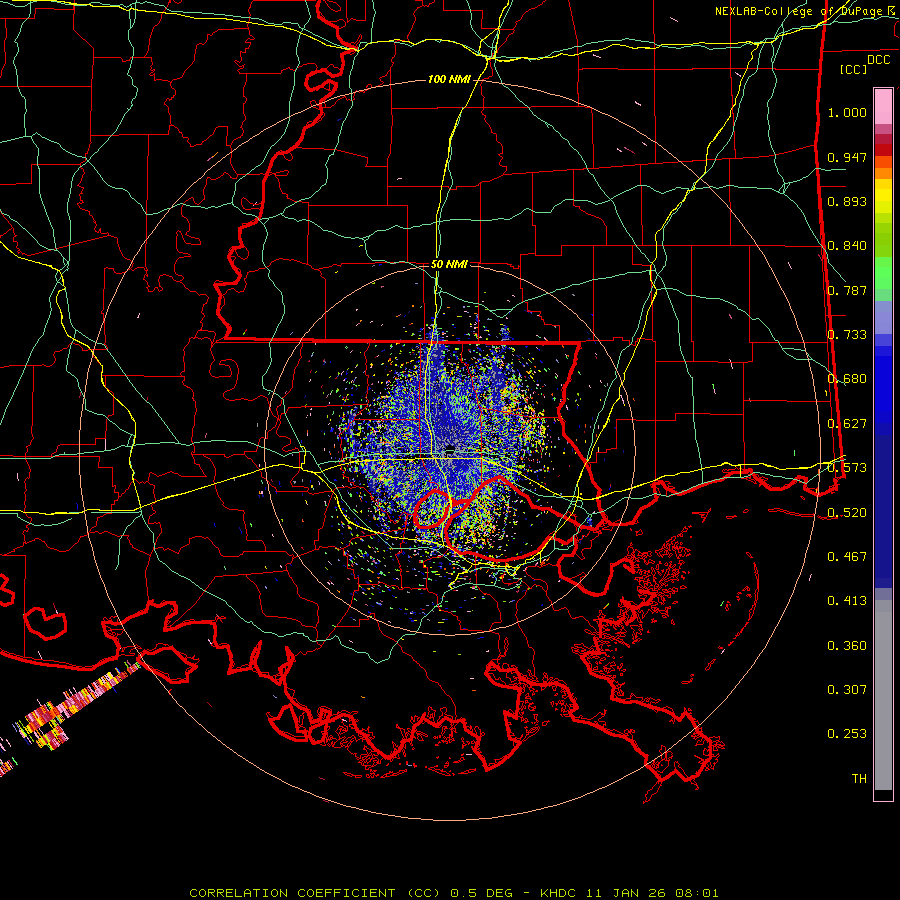900x900 pixels.
Task: Select the 0.947 scale value
Action: [x=847, y=157]
